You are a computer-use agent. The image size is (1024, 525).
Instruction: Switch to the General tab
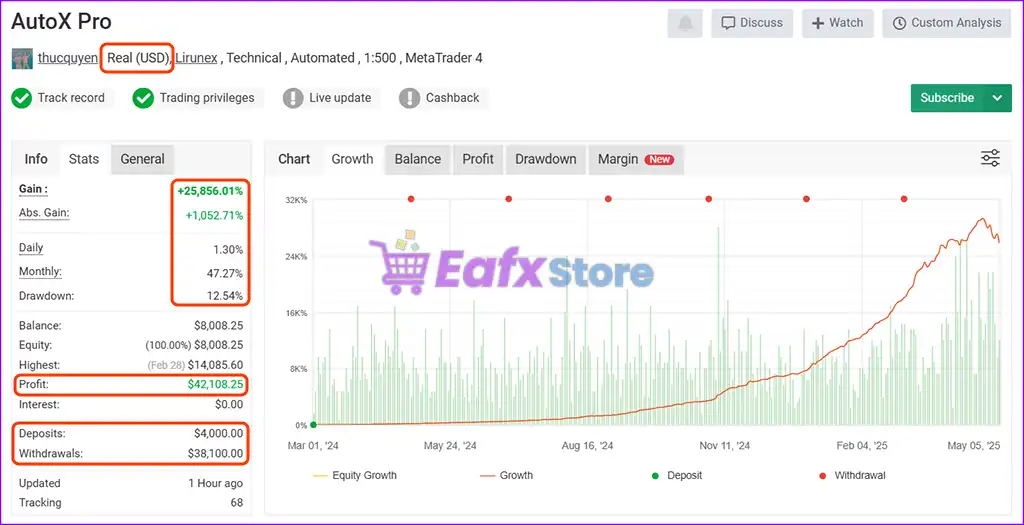point(142,159)
